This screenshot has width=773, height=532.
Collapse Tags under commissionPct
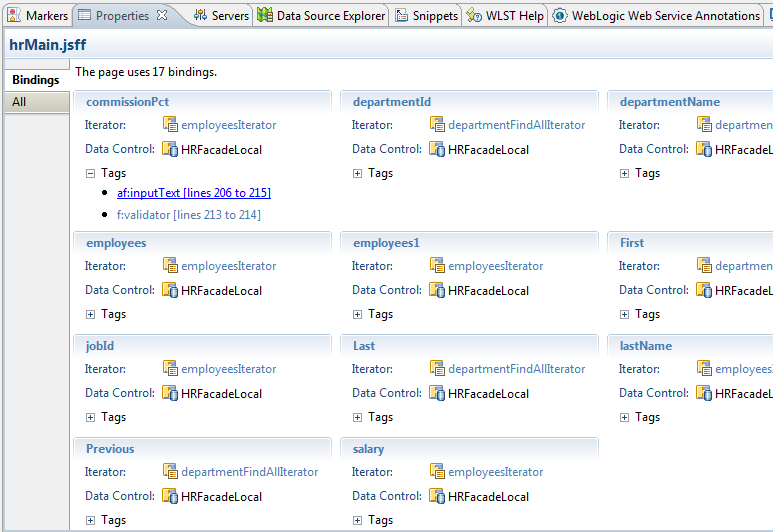tap(90, 174)
